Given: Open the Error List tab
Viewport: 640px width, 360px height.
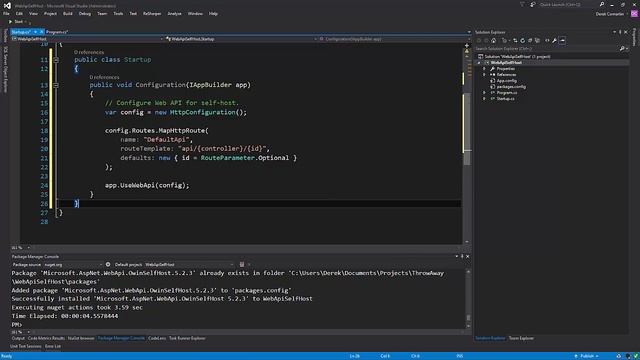Looking at the screenshot, I should pos(53,347).
